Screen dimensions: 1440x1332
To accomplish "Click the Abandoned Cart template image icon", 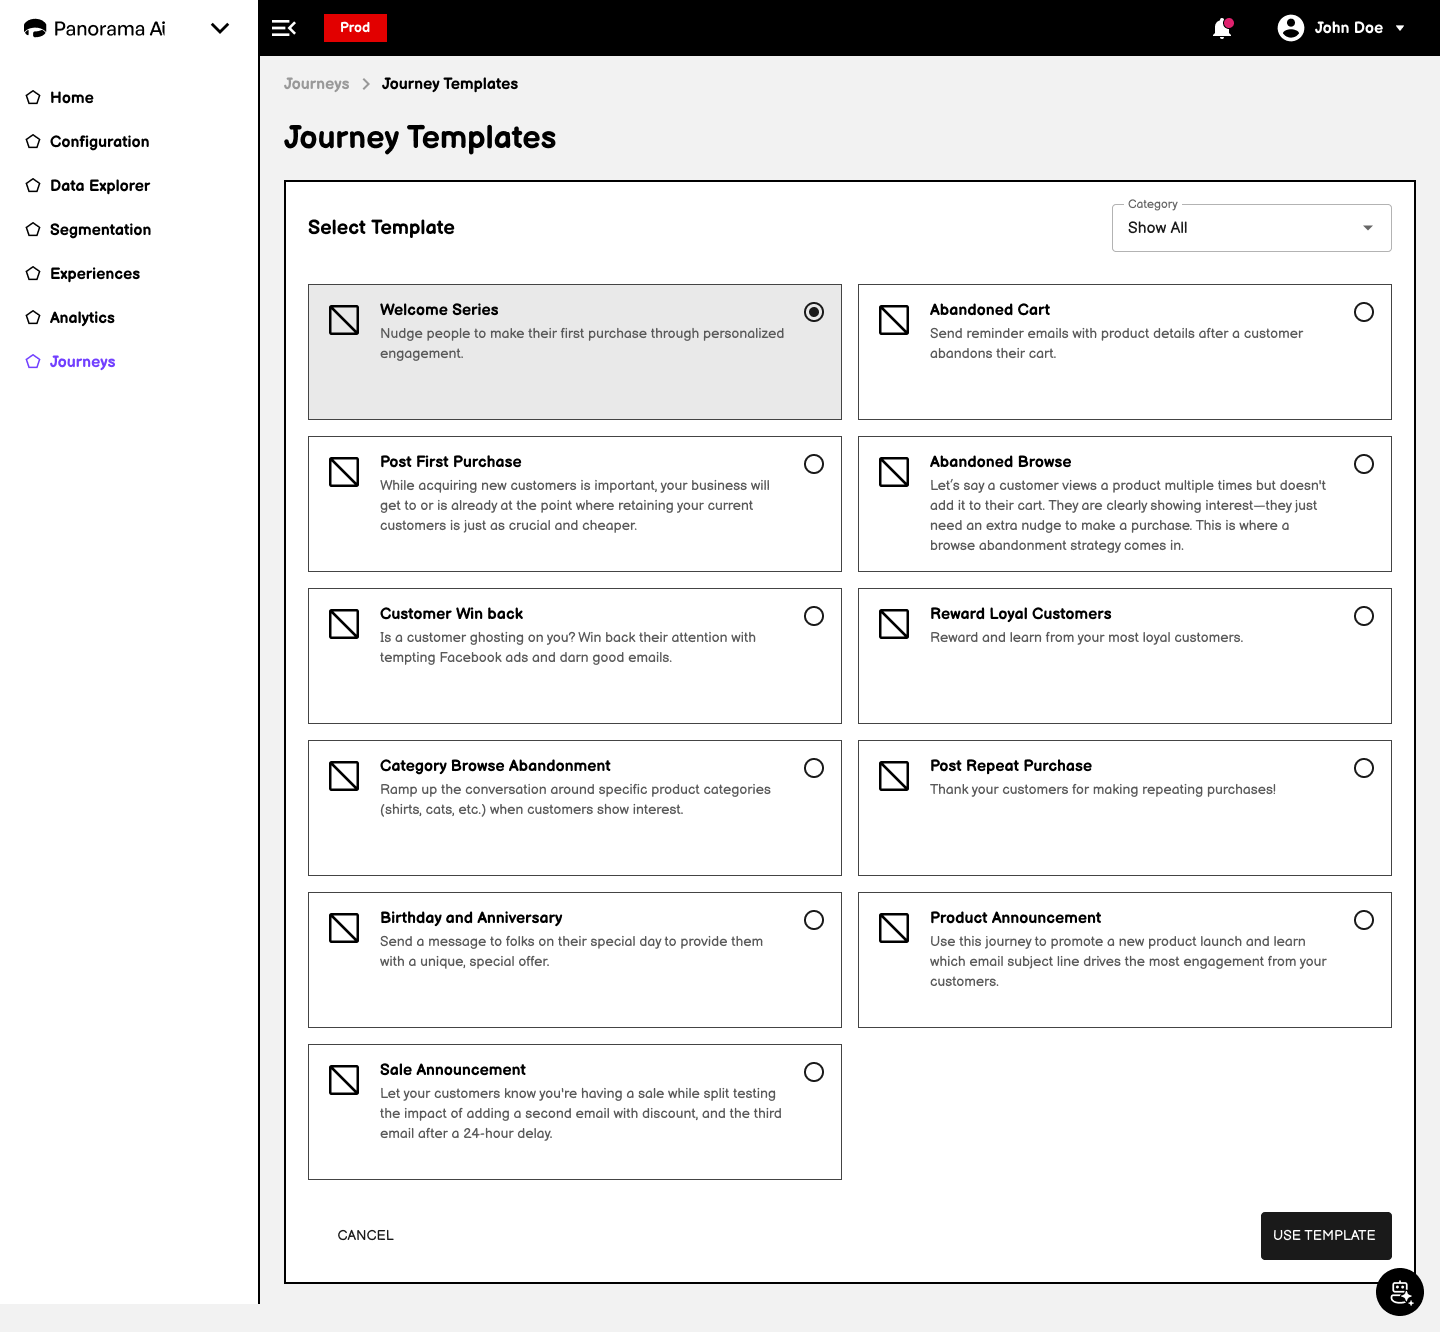I will pyautogui.click(x=894, y=320).
